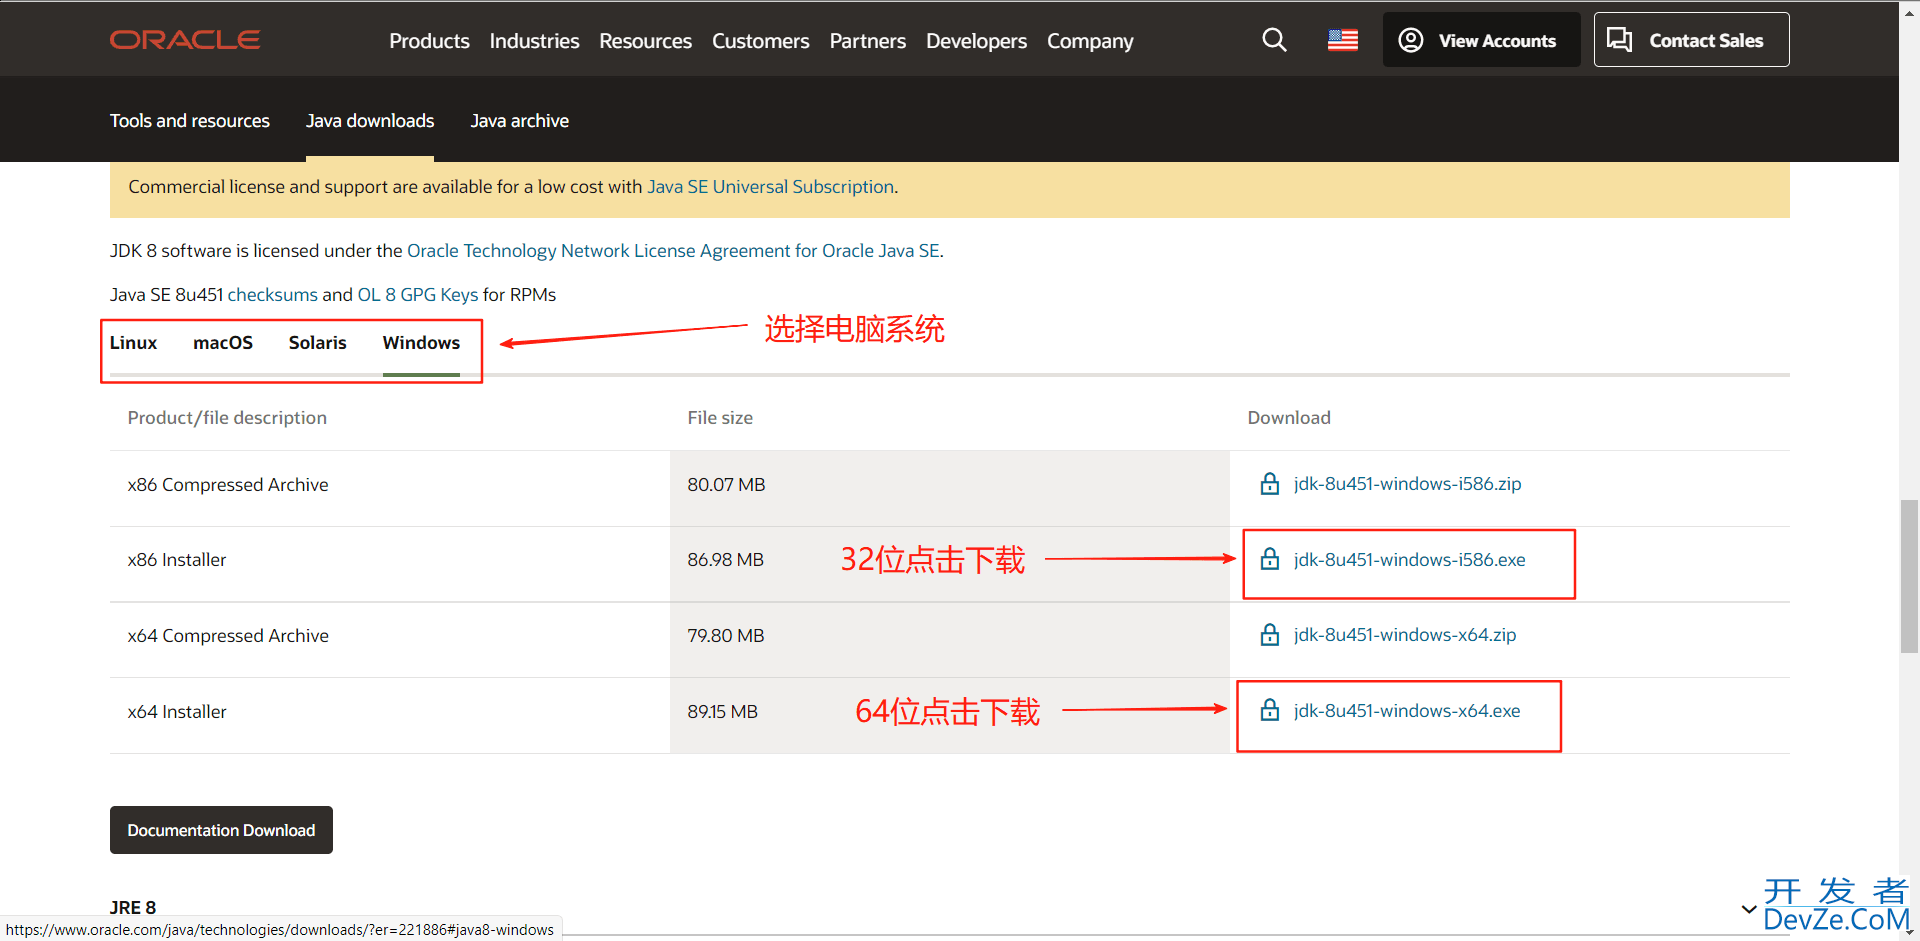Open the Partners menu
Image resolution: width=1920 pixels, height=941 pixels.
pyautogui.click(x=867, y=41)
